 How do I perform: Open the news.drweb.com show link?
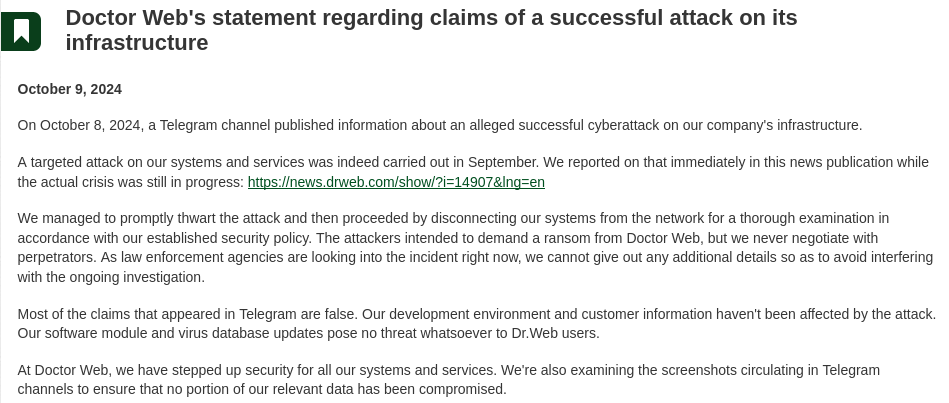pos(396,182)
